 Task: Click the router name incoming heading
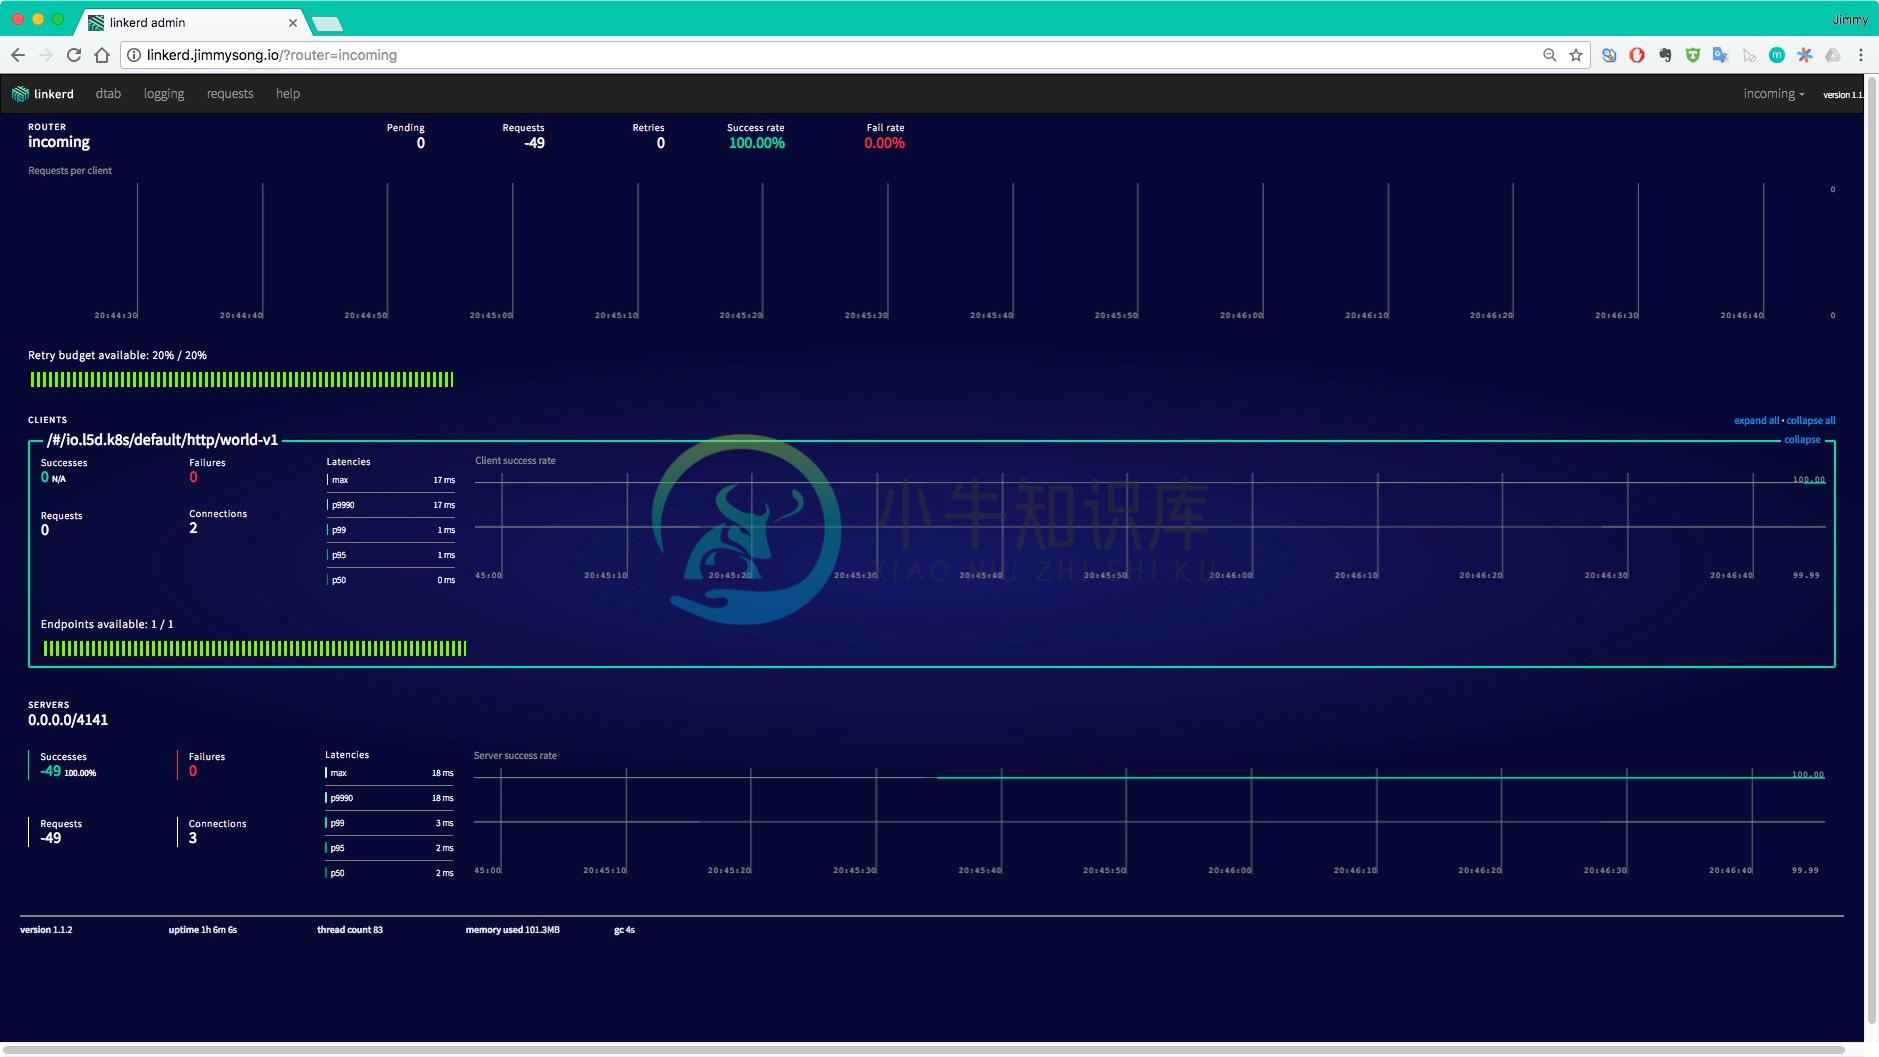pos(59,142)
